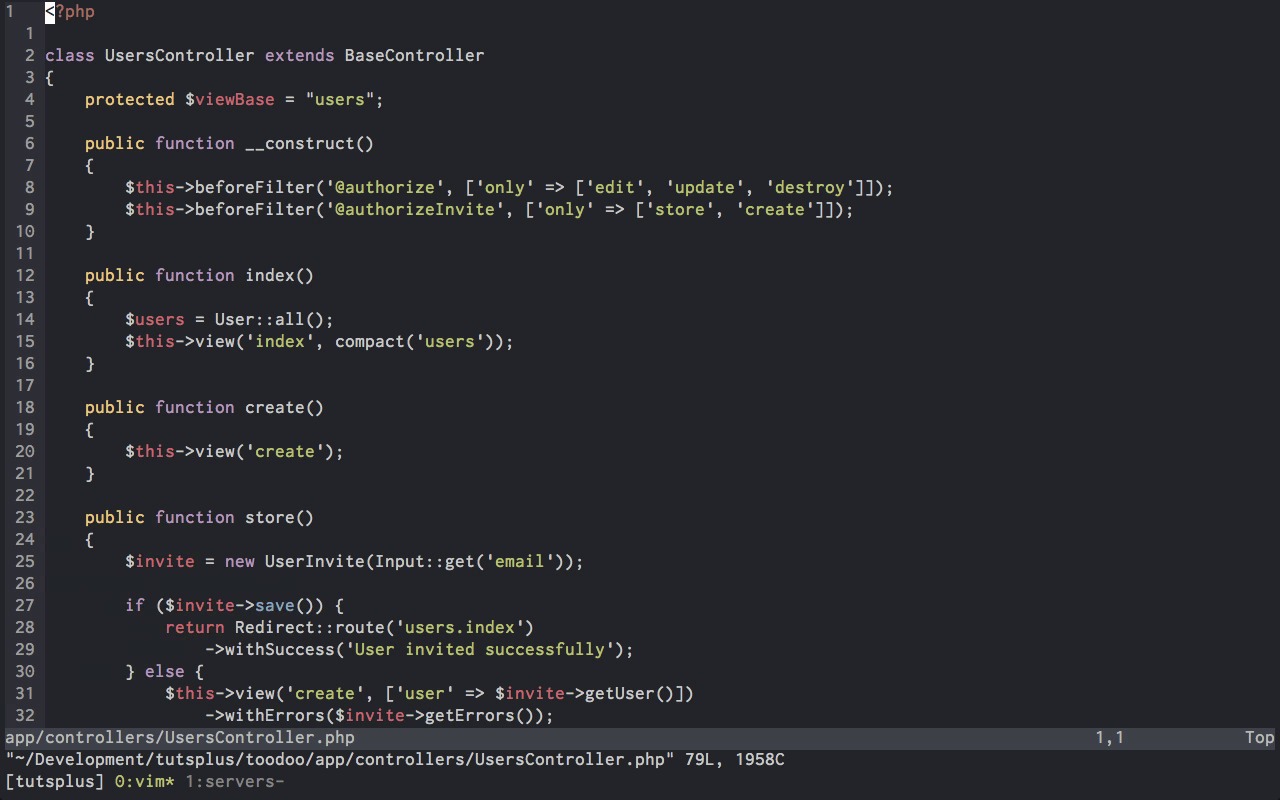The height and width of the screenshot is (800, 1280).
Task: Click "compact('users')" call
Action: pos(420,342)
